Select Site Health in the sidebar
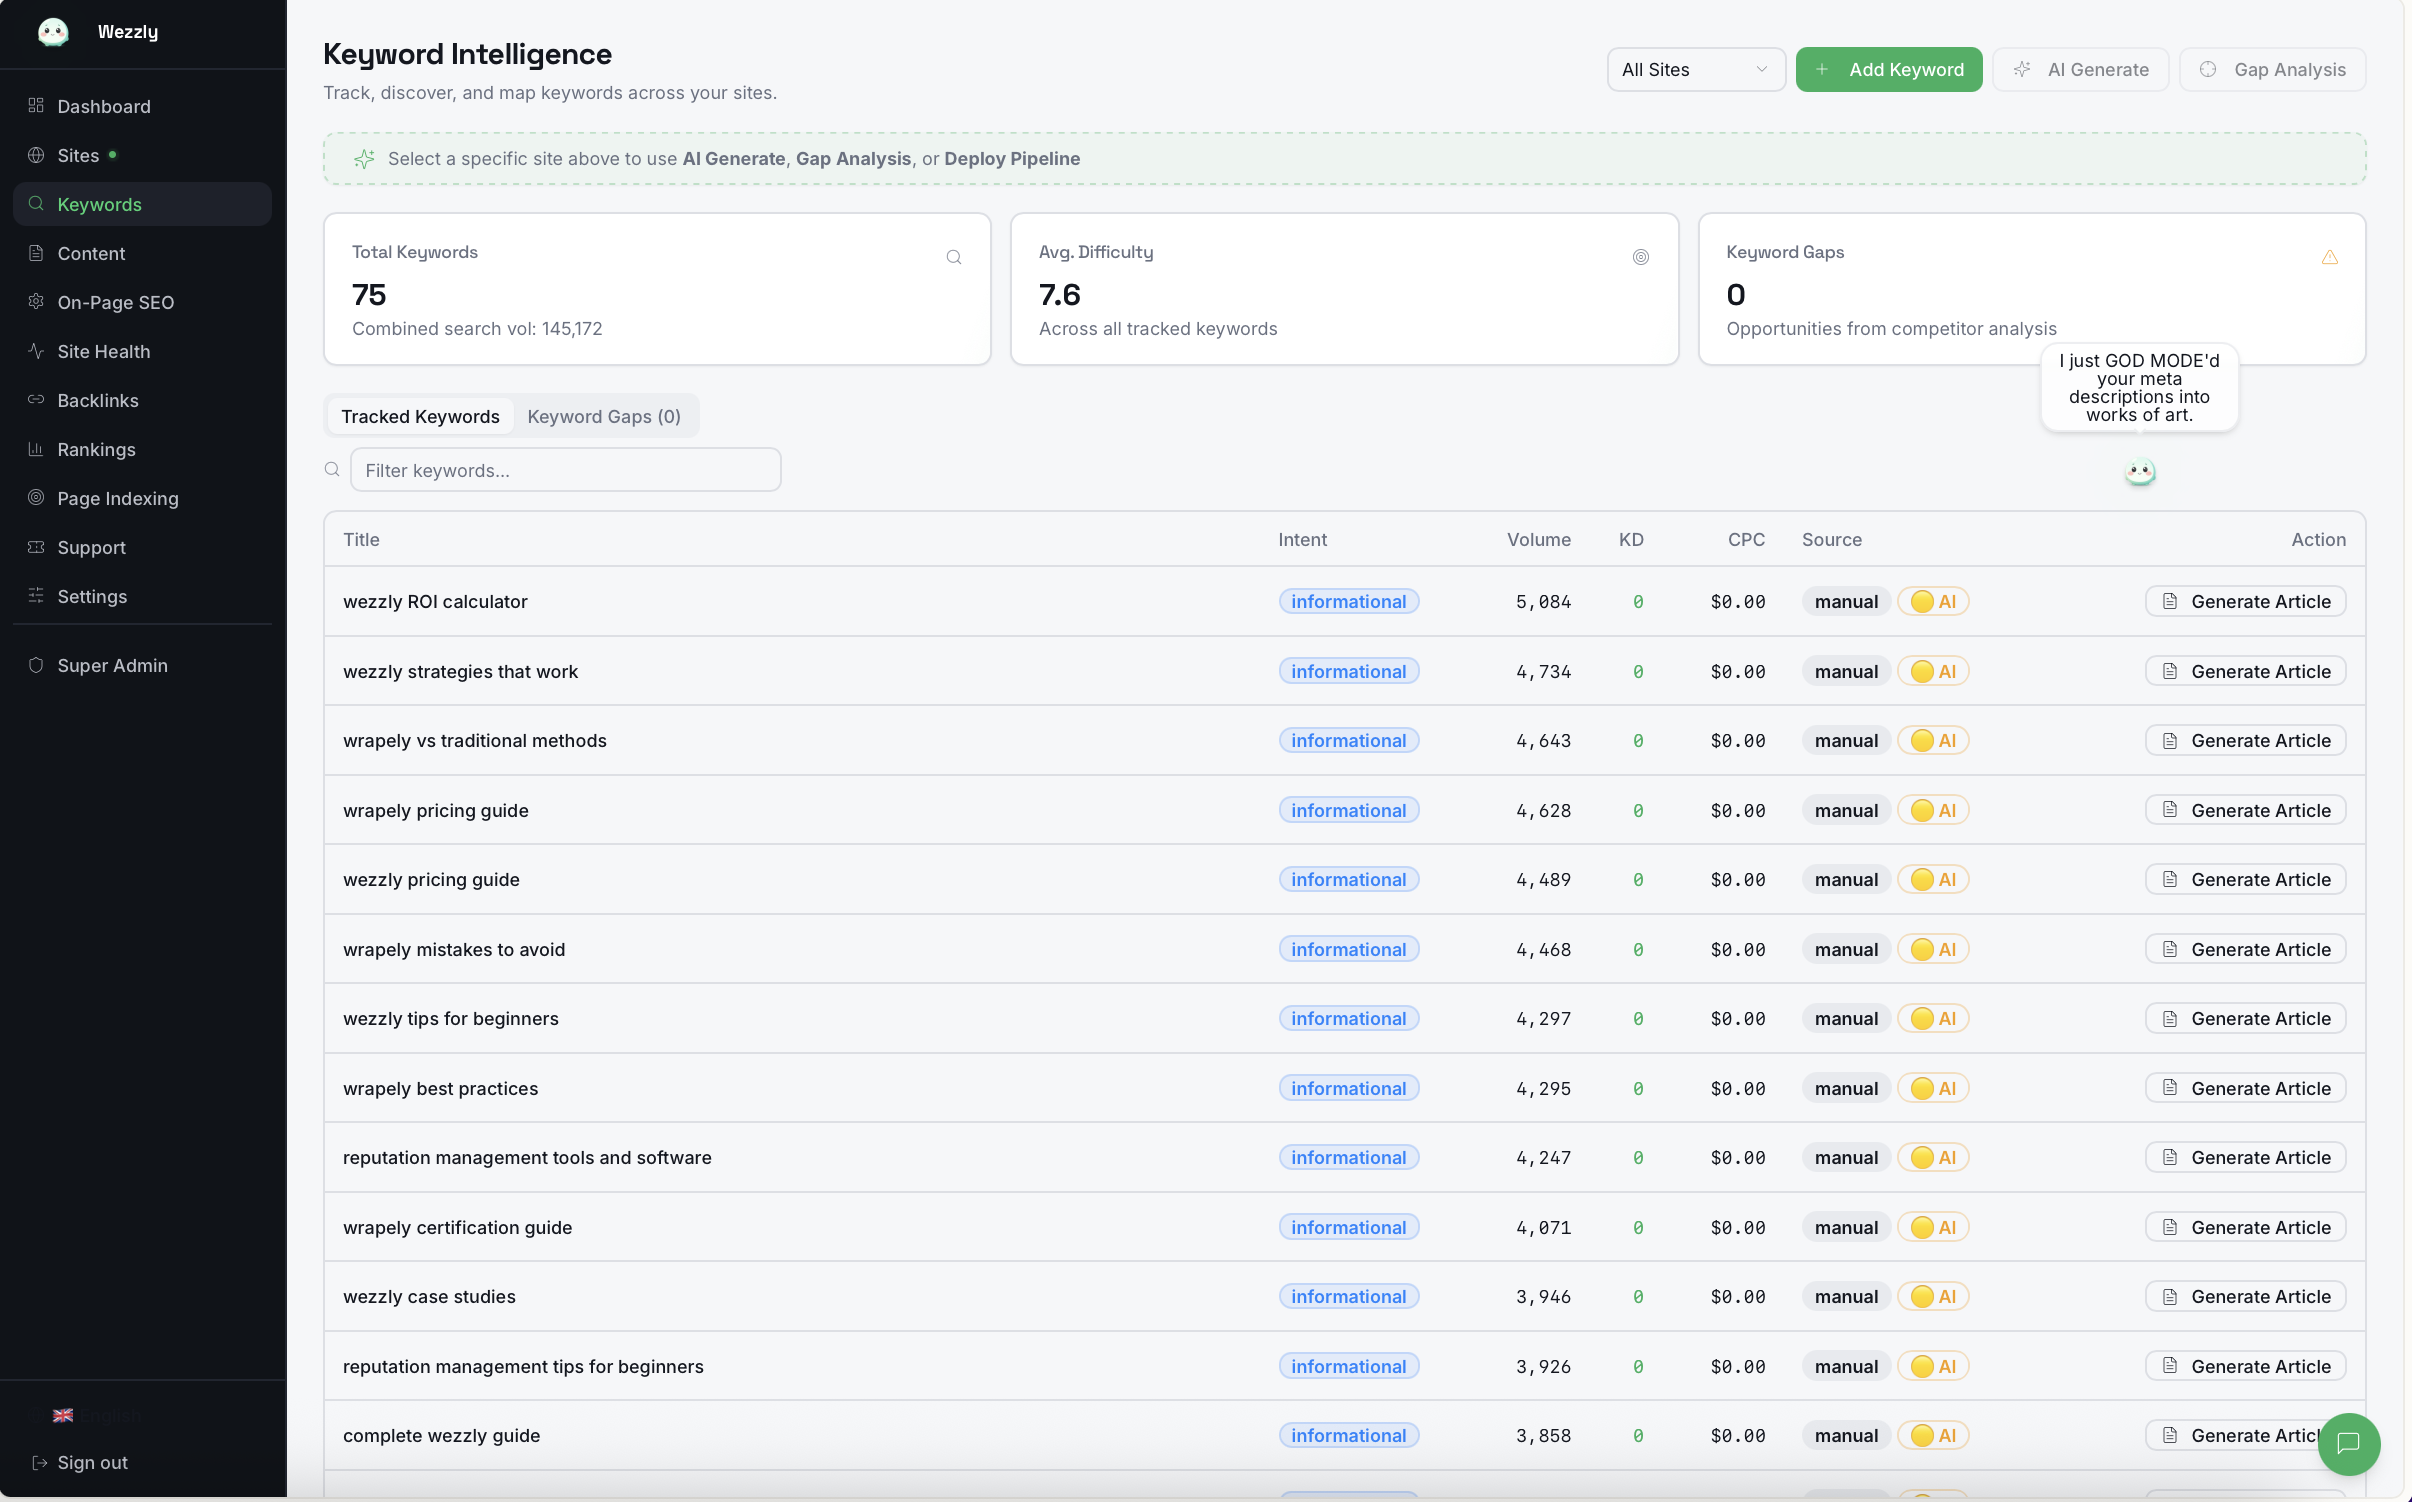Screen dimensions: 2412x1502 coord(105,351)
